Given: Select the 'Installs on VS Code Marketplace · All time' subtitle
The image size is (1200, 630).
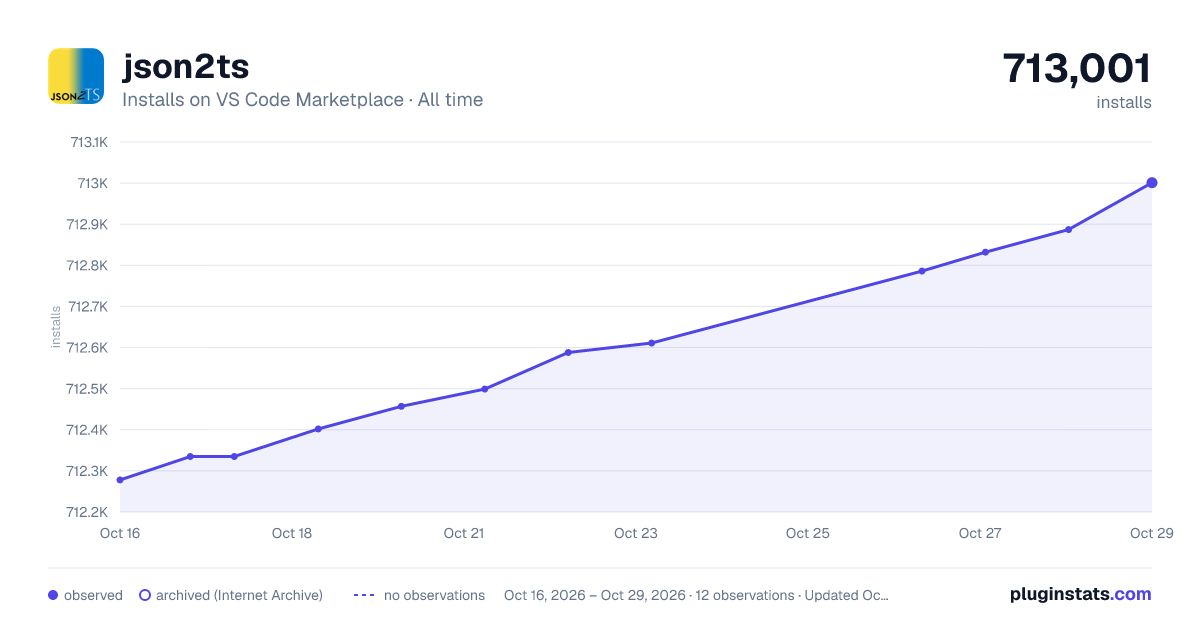Looking at the screenshot, I should coord(302,100).
